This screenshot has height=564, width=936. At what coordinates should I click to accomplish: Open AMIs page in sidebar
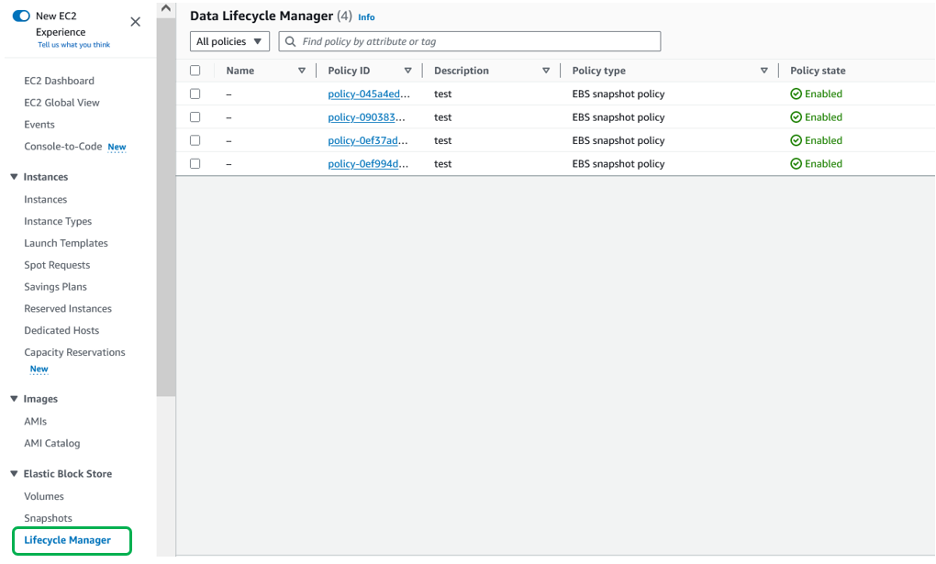point(35,421)
